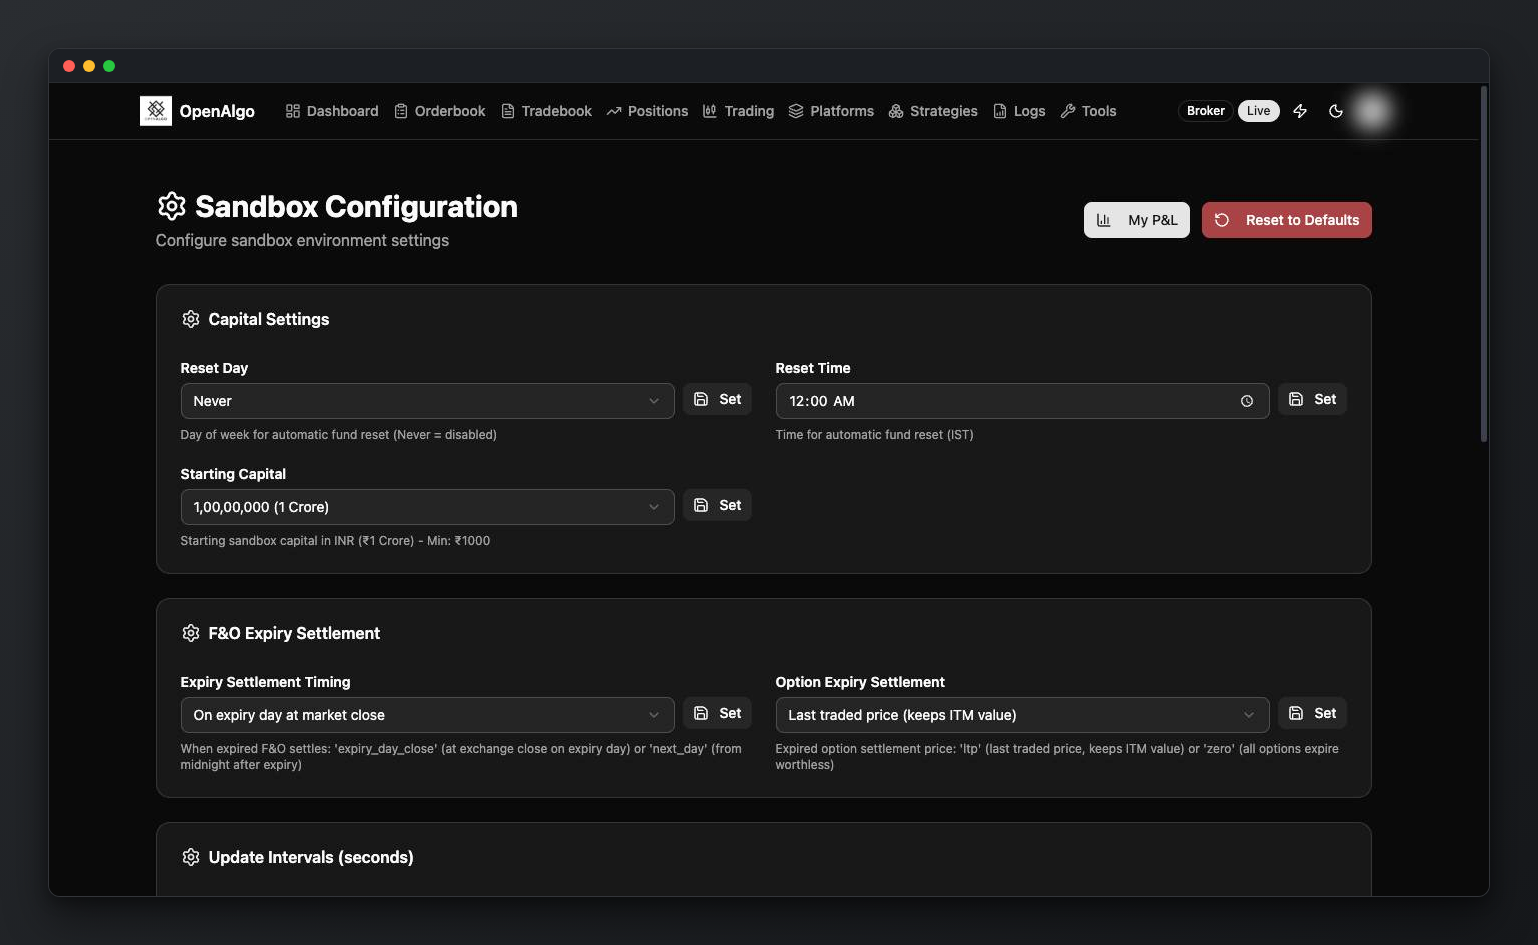Switch to Live mode badge

[x=1259, y=111]
